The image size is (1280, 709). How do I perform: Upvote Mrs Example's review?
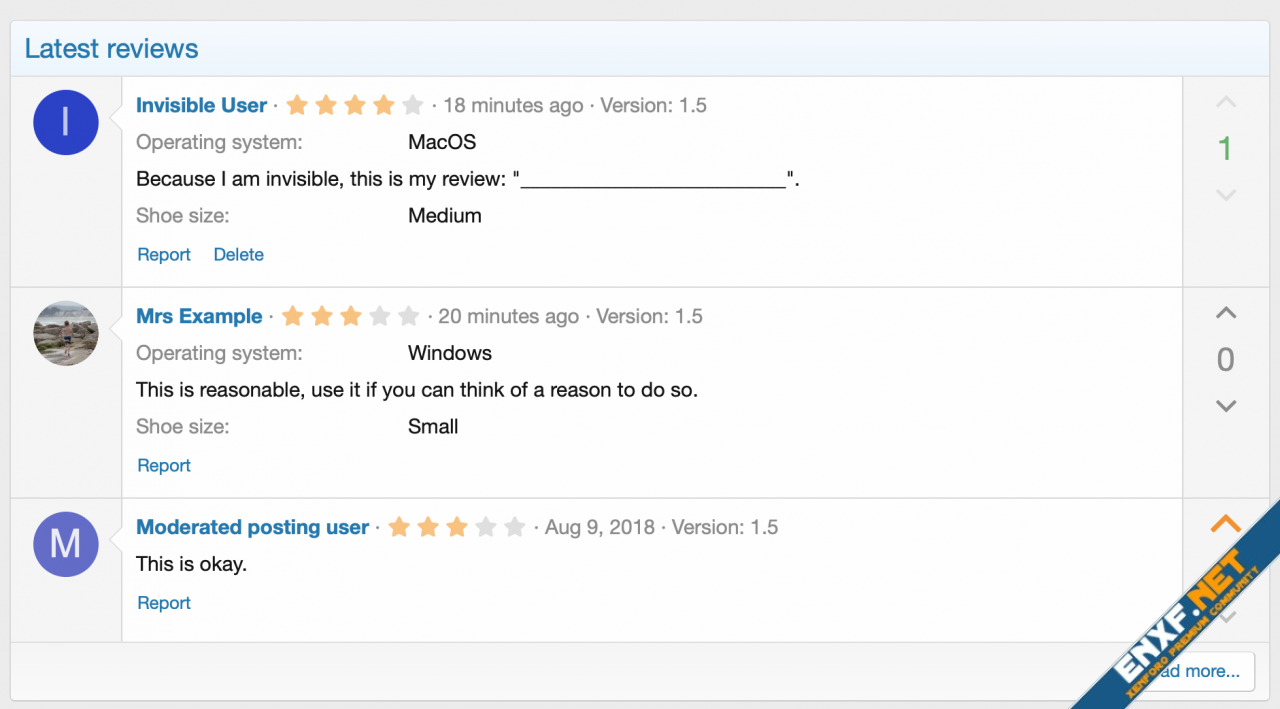pos(1226,313)
